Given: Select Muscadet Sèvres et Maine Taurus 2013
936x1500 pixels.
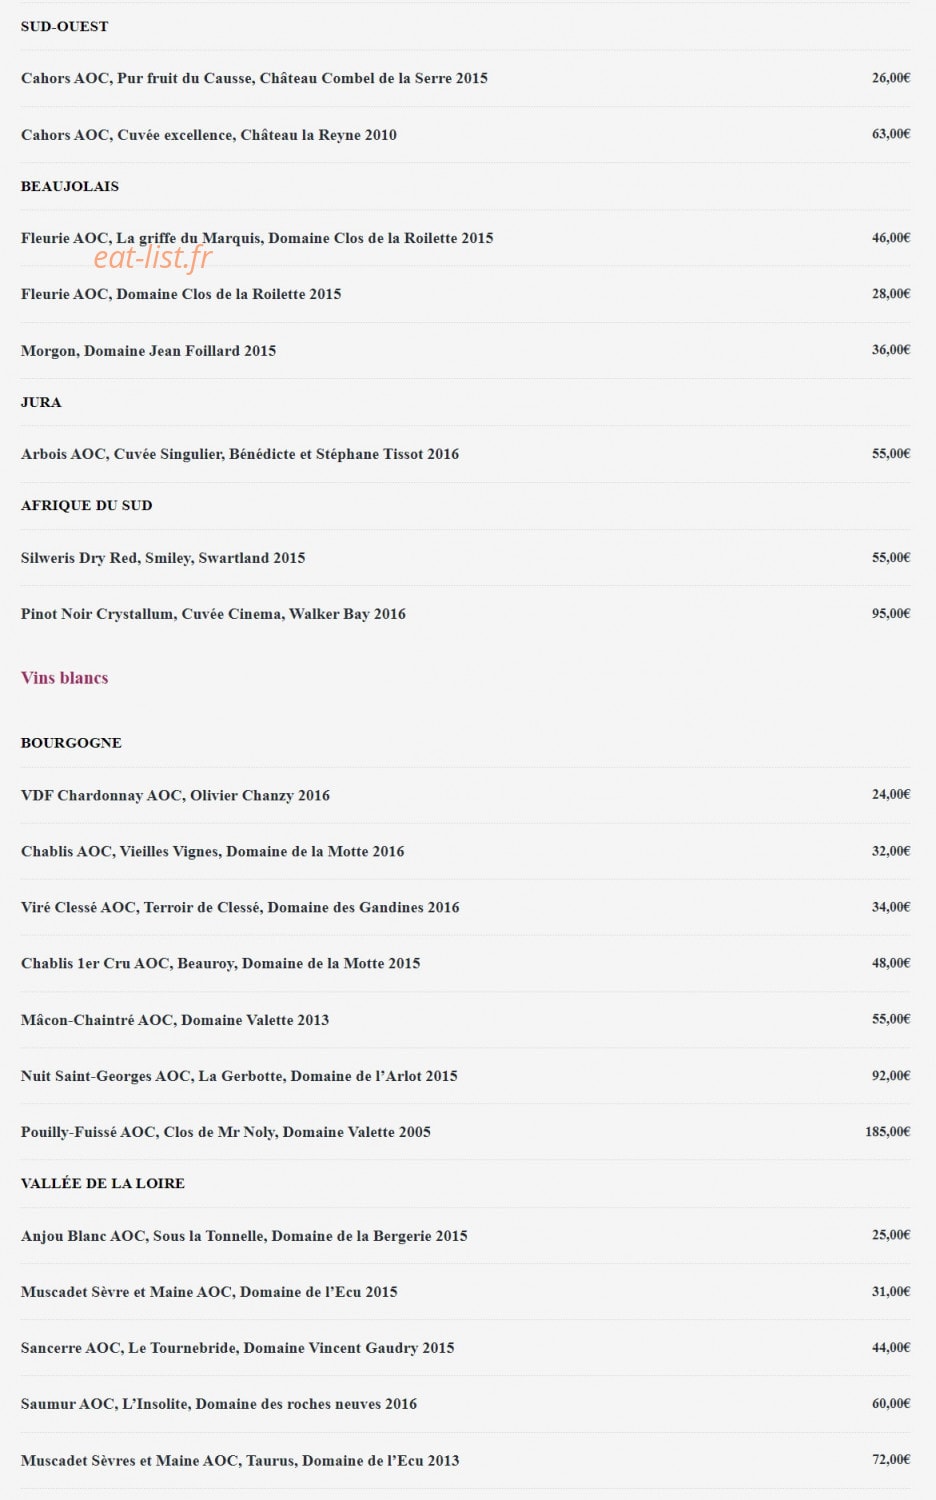Looking at the screenshot, I should pyautogui.click(x=240, y=1460).
